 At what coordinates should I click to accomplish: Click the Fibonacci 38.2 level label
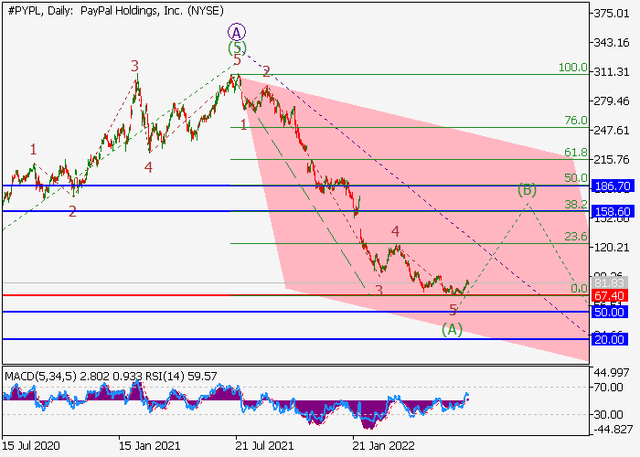coord(574,203)
